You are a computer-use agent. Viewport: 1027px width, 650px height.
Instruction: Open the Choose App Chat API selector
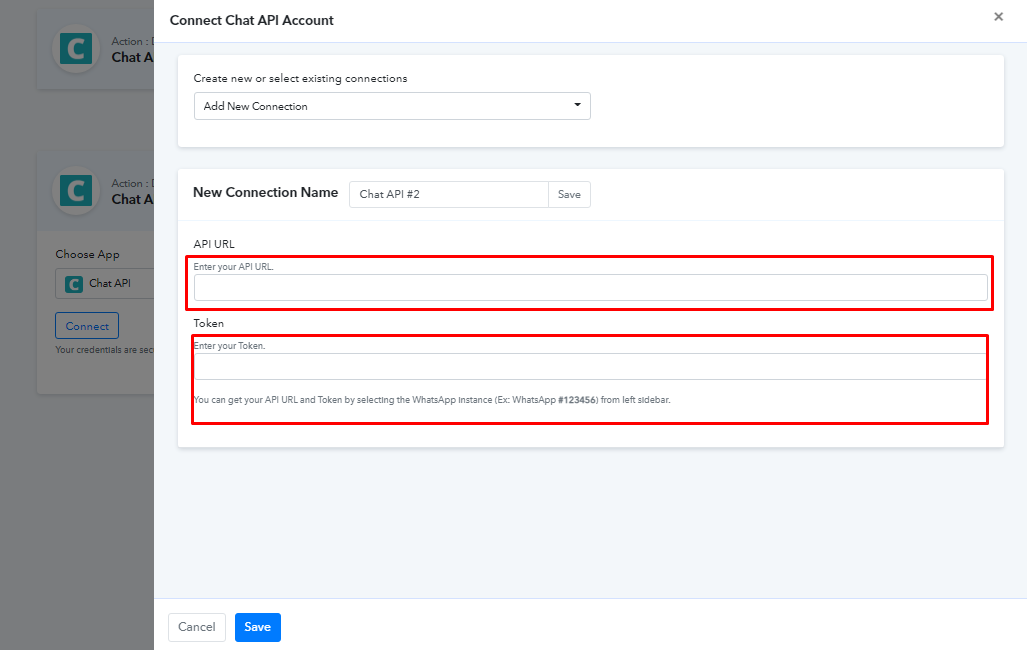tap(105, 283)
